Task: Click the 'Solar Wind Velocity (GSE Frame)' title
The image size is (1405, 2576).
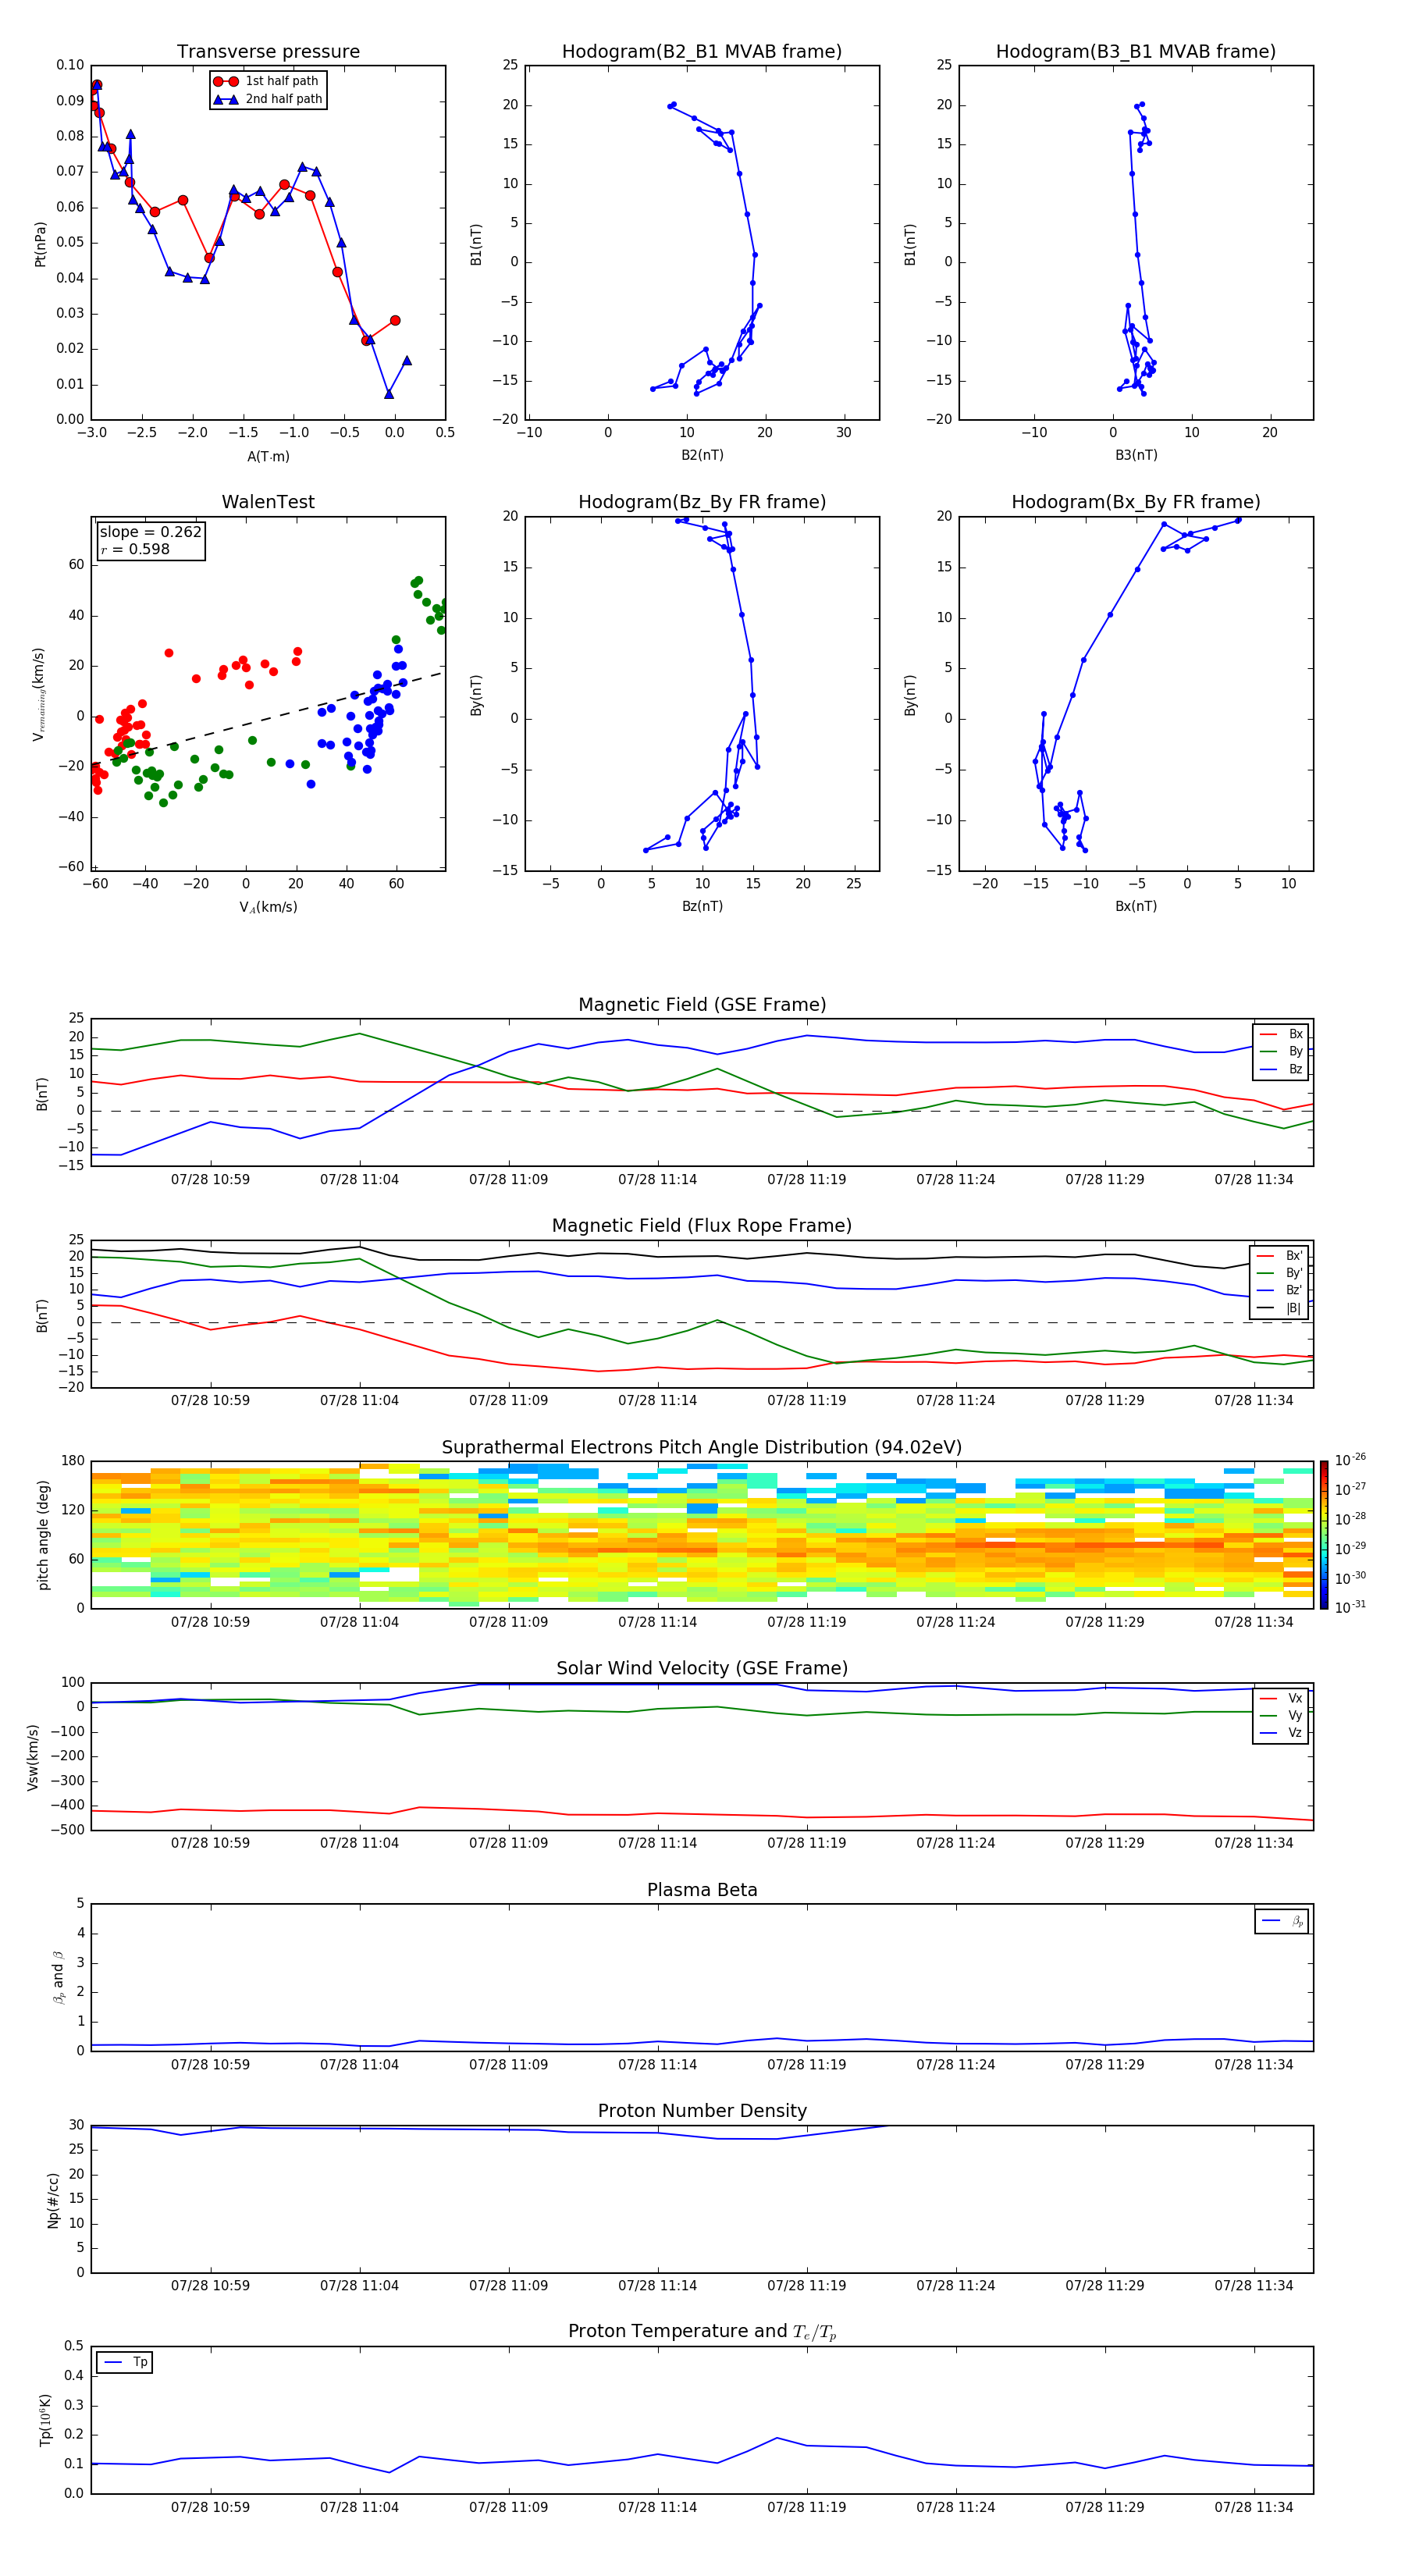Action: coord(702,1668)
